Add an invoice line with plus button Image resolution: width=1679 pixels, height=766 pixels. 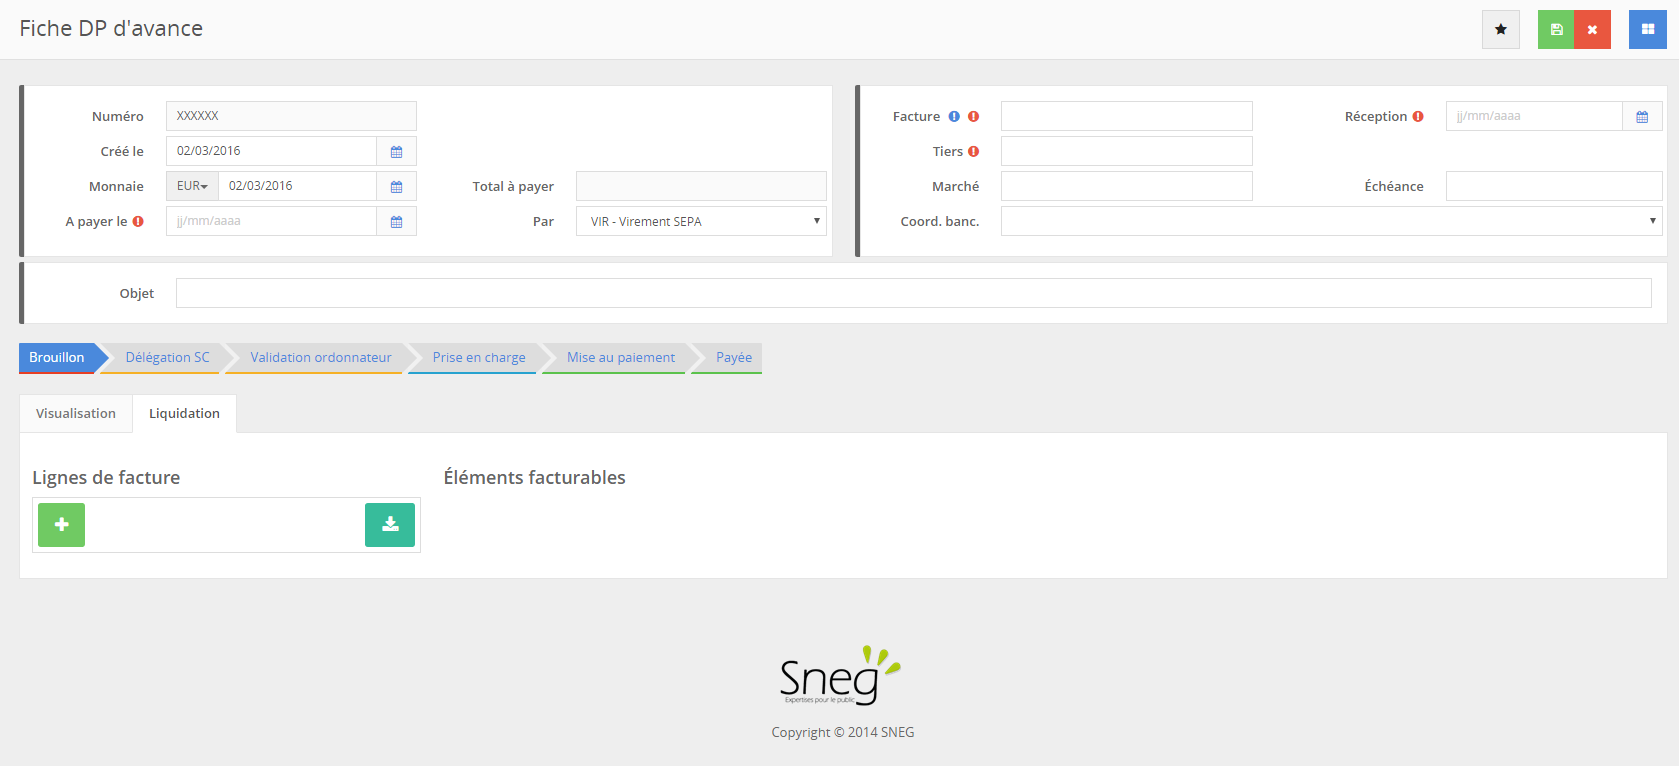[62, 525]
